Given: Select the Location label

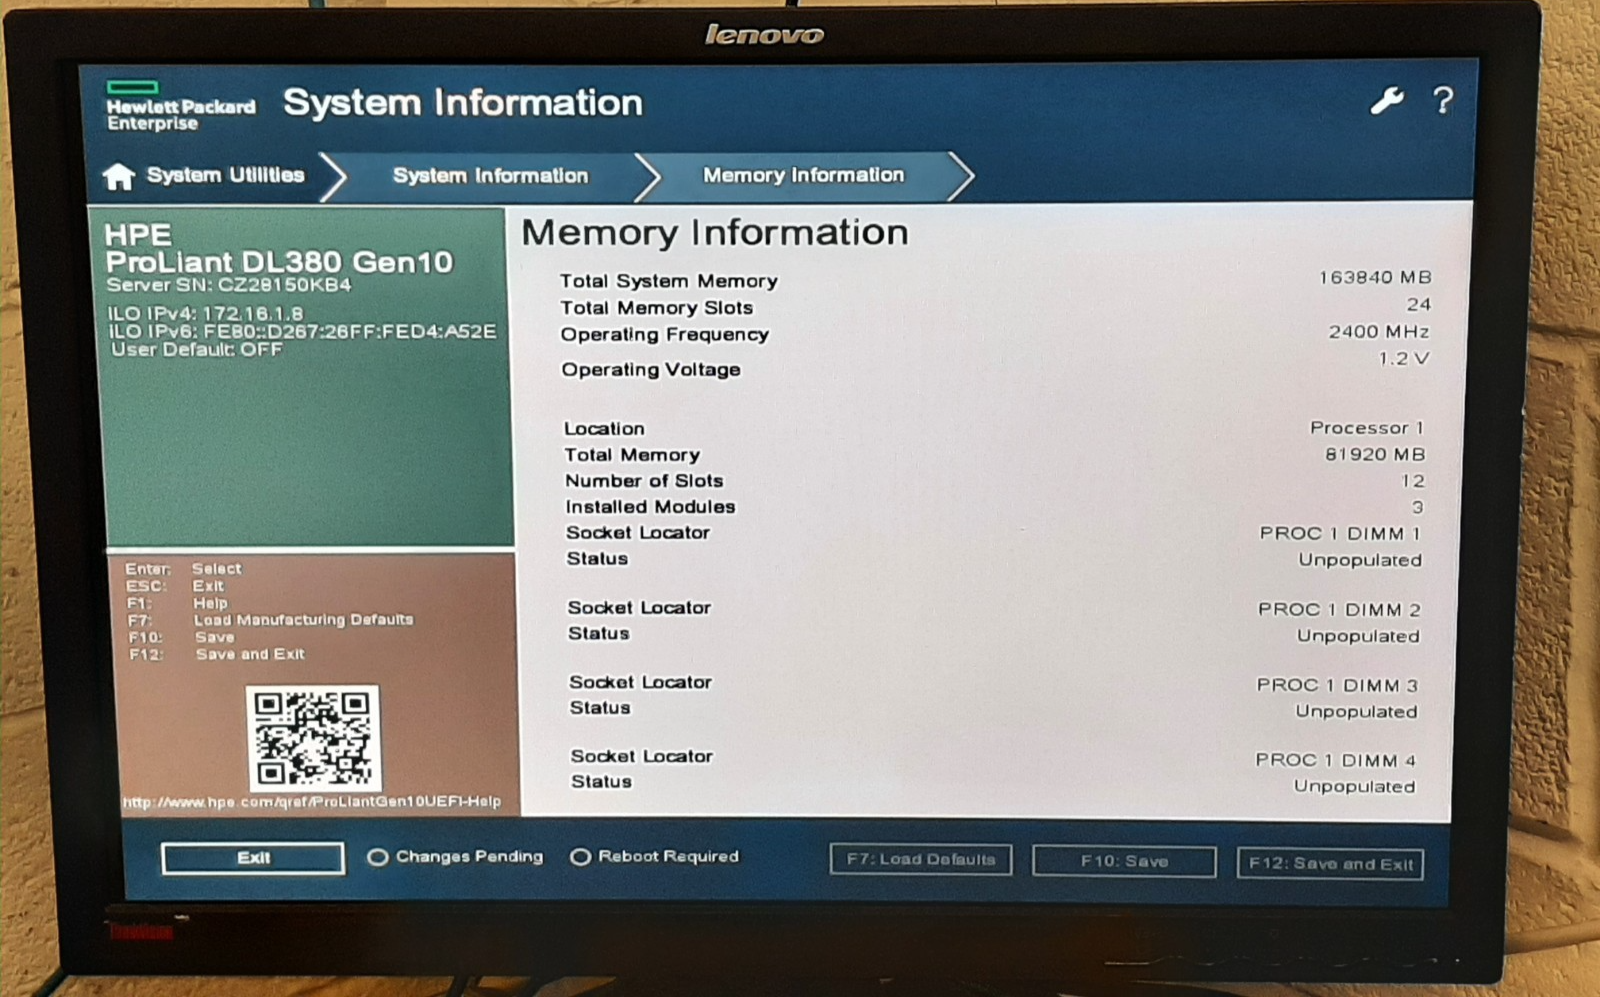Looking at the screenshot, I should click(x=604, y=428).
